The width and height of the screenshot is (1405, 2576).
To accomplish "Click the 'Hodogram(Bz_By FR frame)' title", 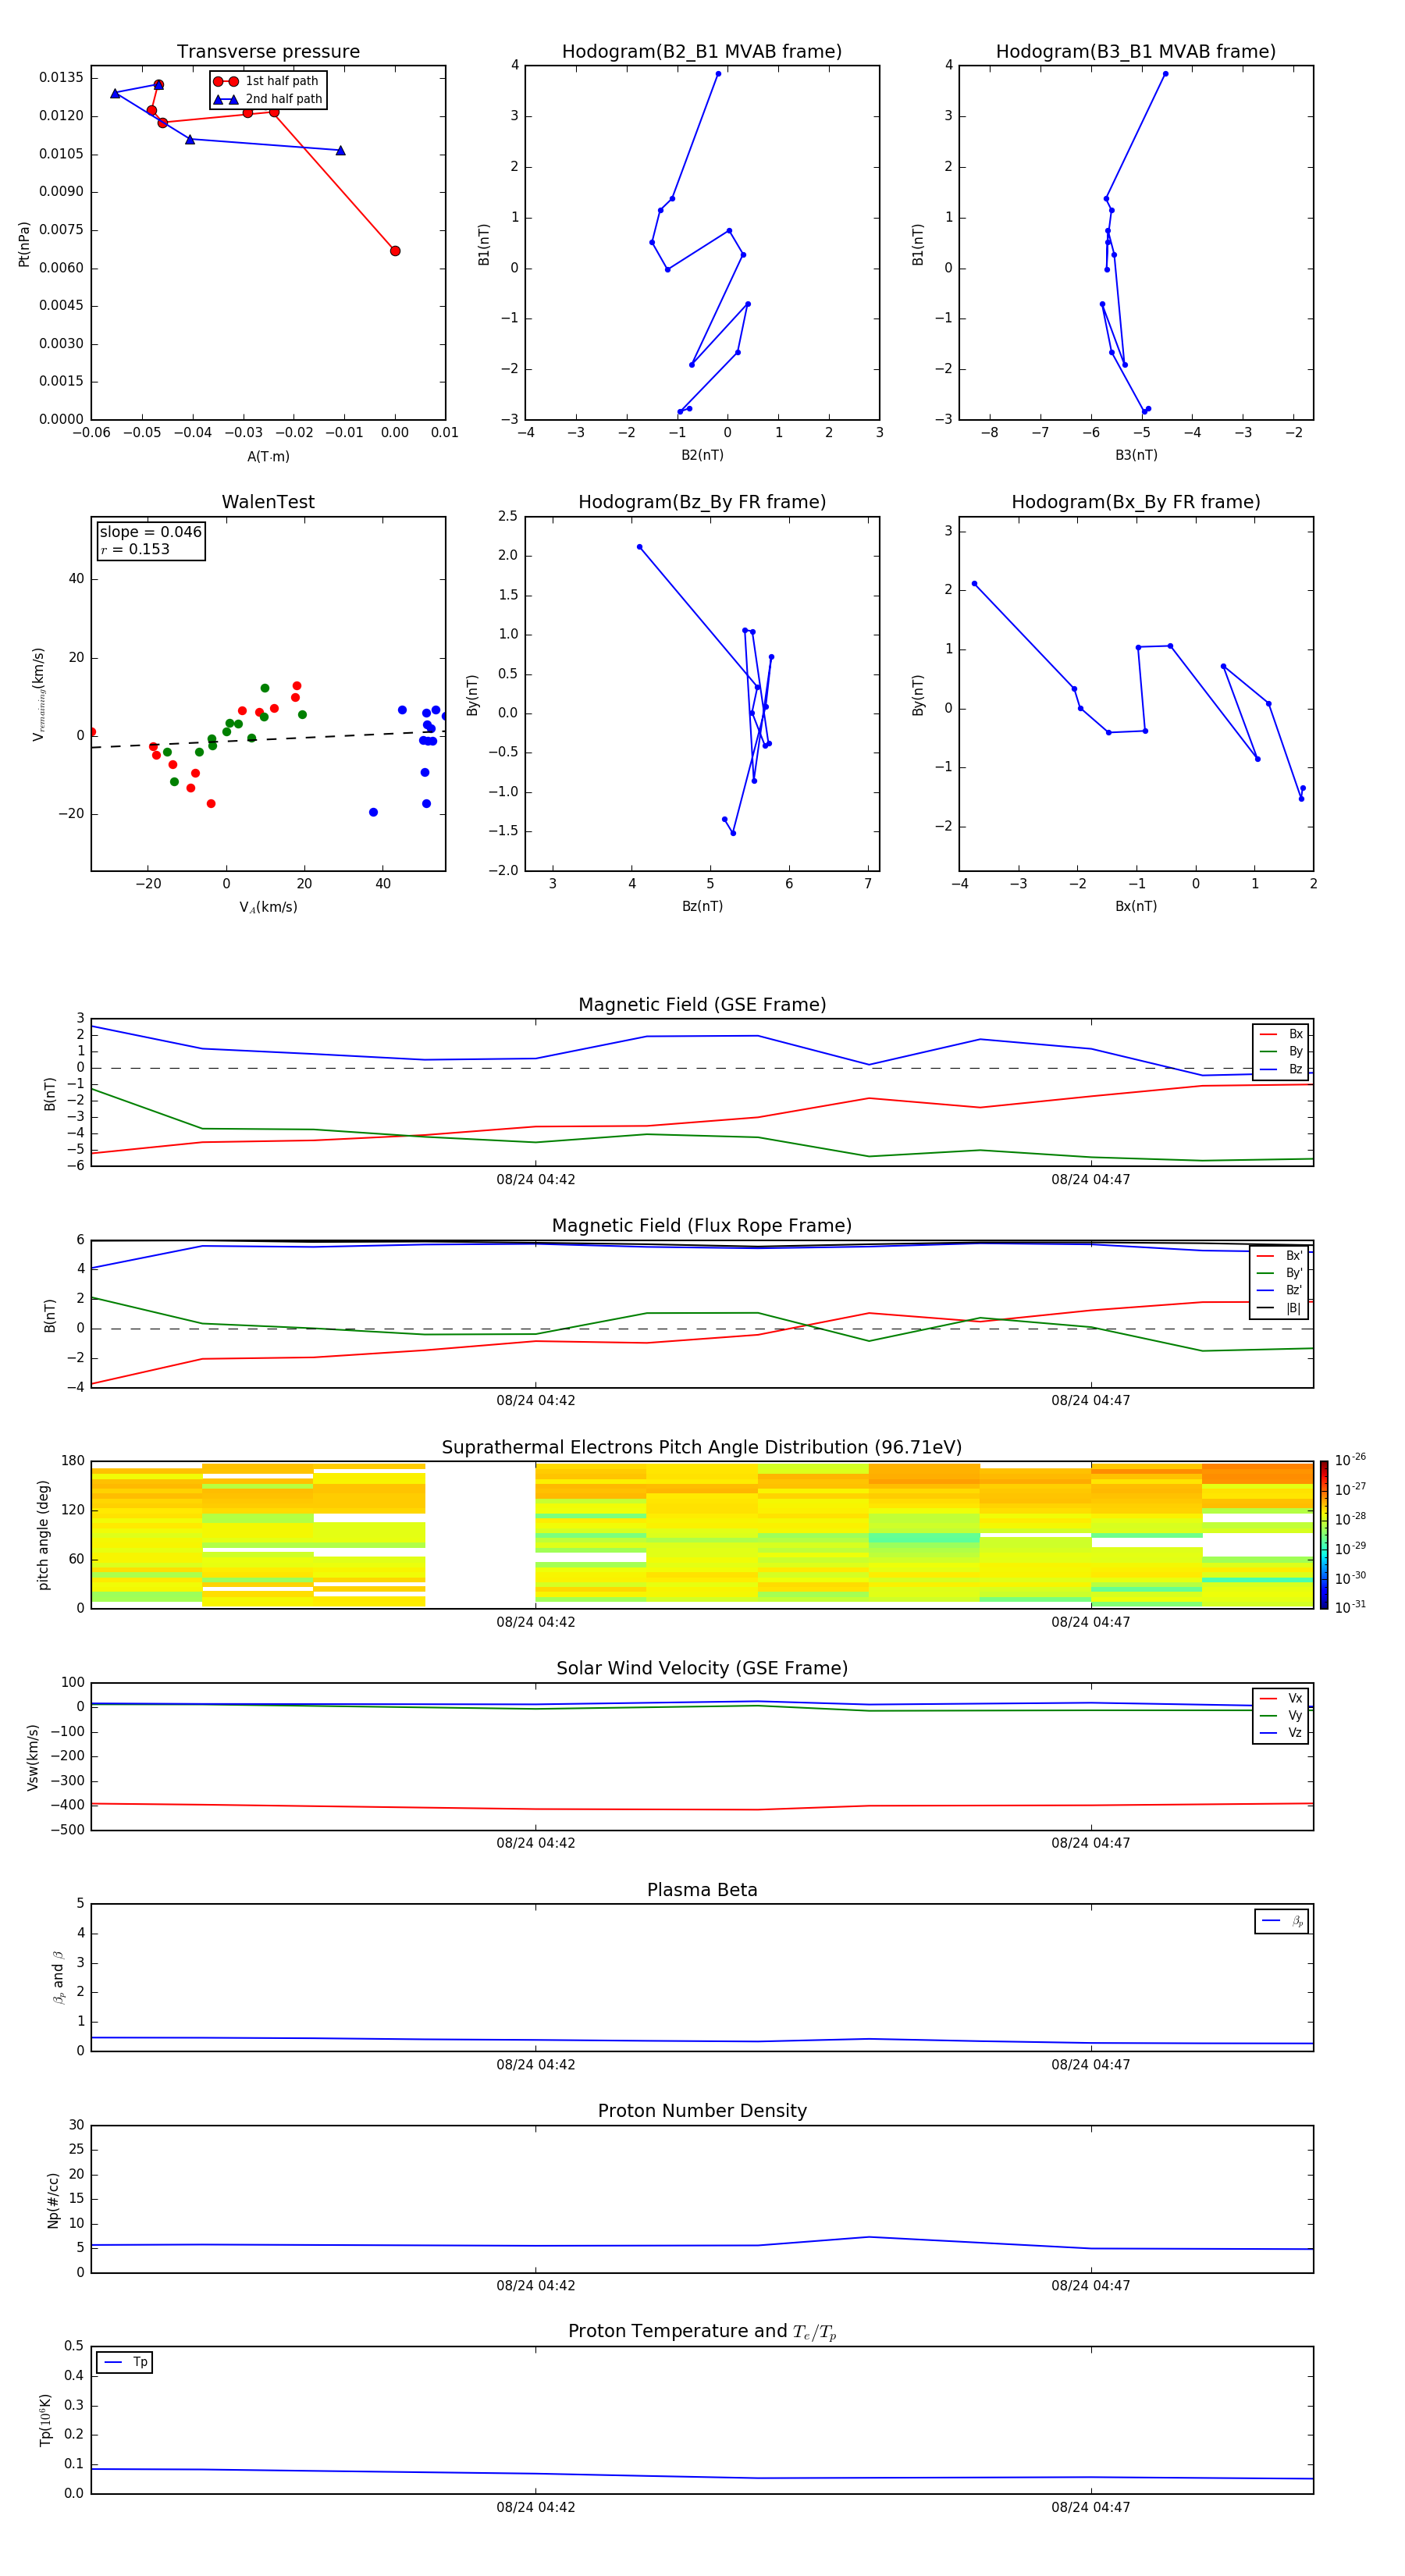I will tap(702, 502).
